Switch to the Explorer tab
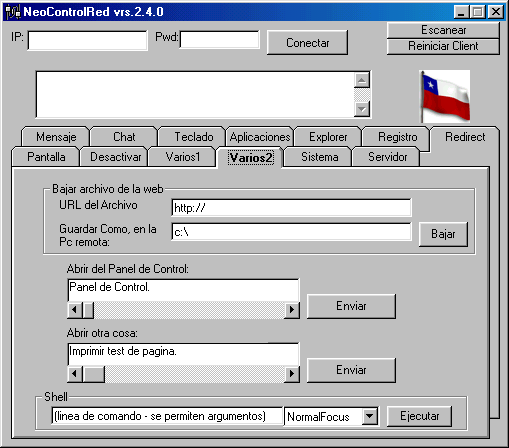 tap(328, 137)
